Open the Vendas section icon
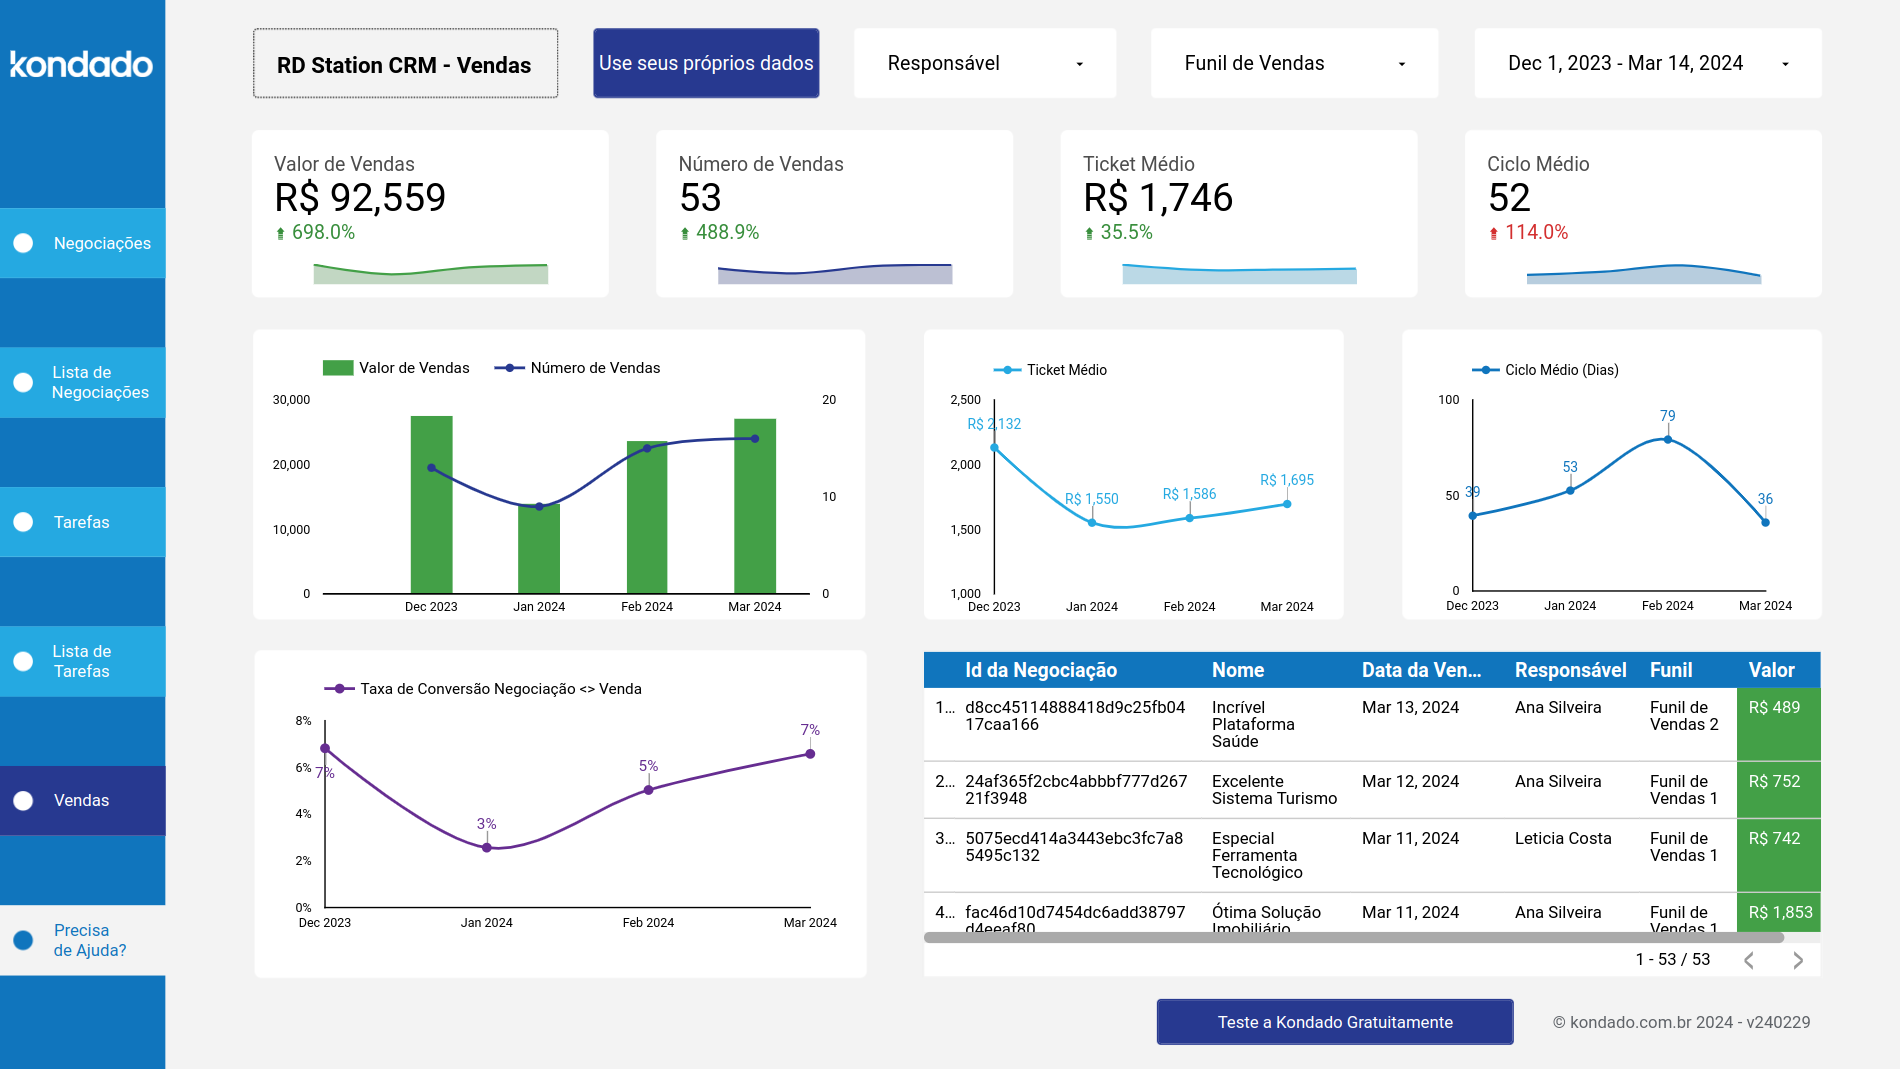The width and height of the screenshot is (1900, 1069). pos(22,800)
